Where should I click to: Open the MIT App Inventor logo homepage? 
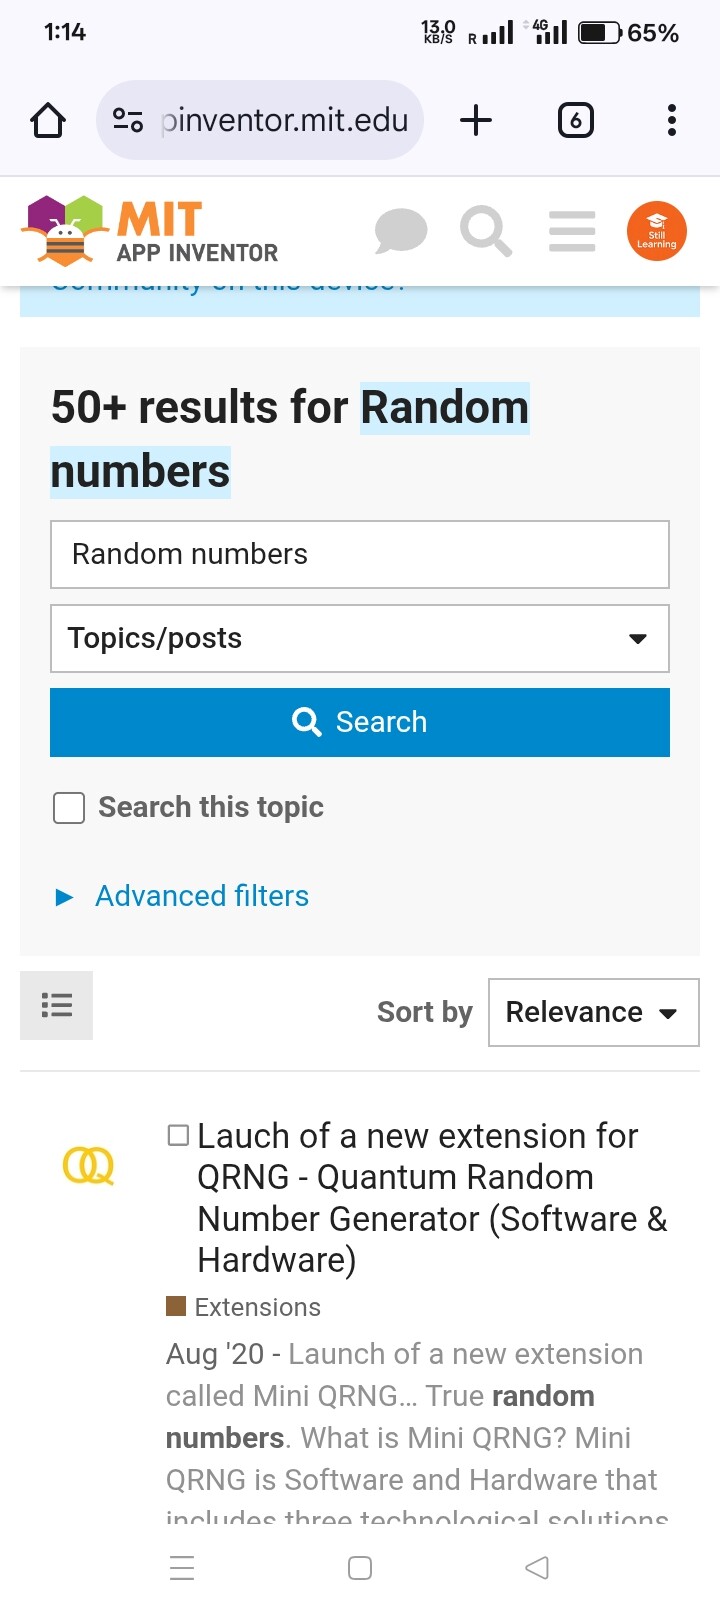pyautogui.click(x=150, y=232)
